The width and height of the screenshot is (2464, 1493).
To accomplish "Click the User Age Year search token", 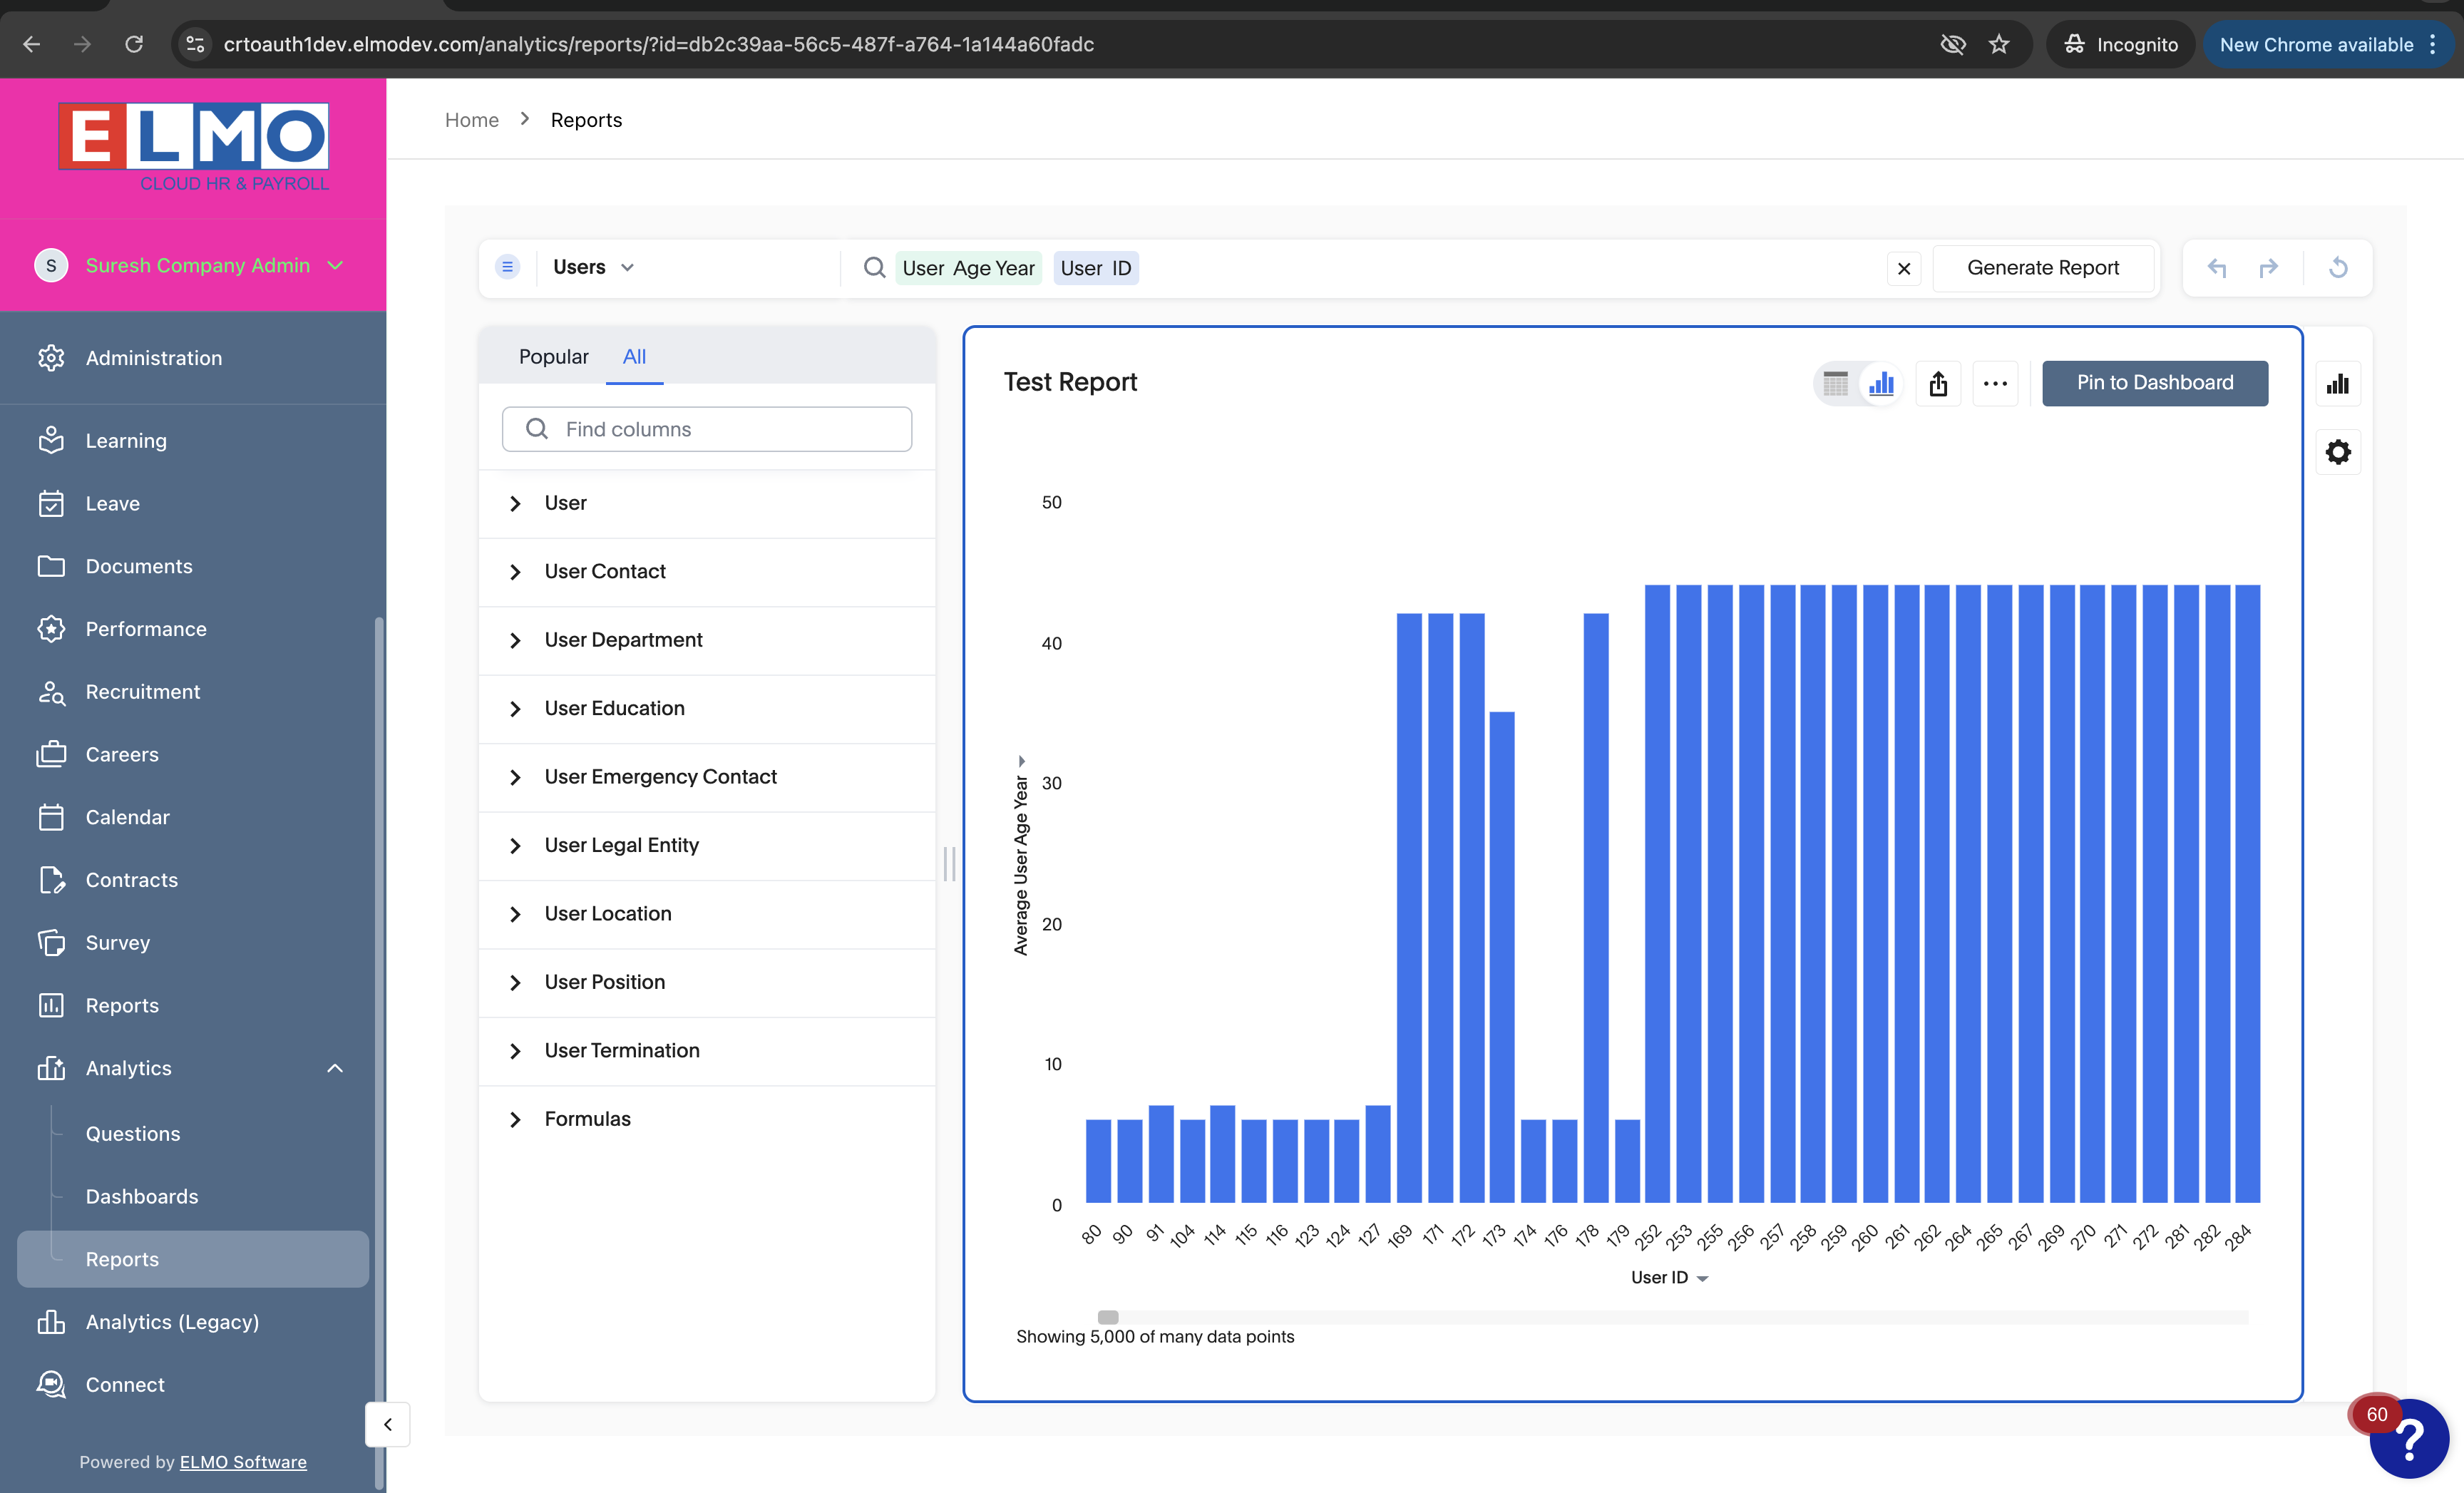I will (968, 268).
